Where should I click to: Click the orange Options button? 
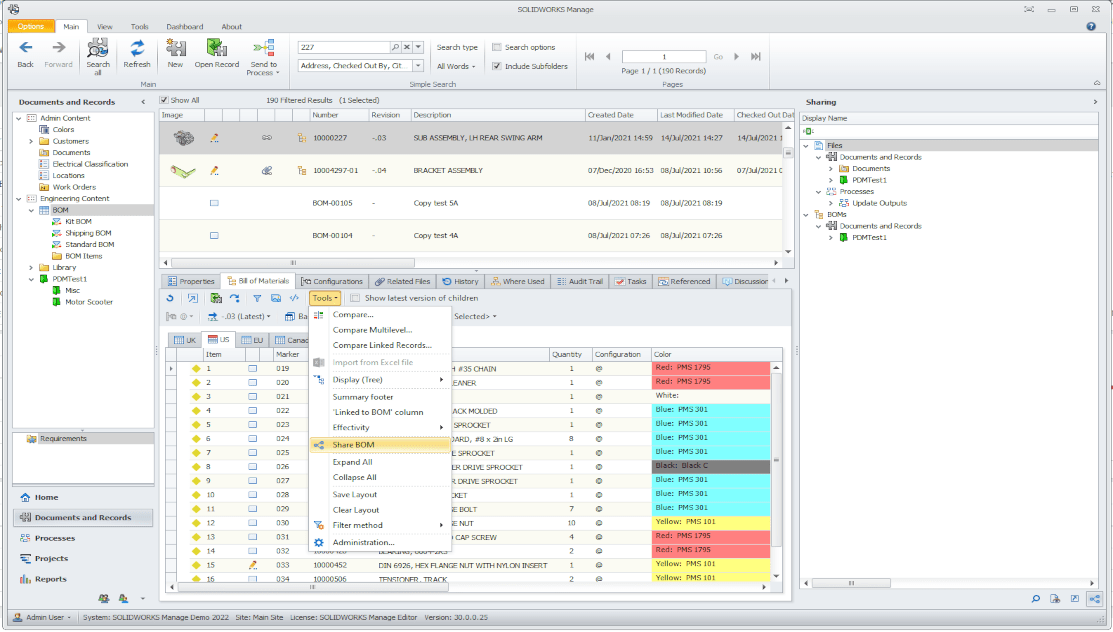[31, 26]
